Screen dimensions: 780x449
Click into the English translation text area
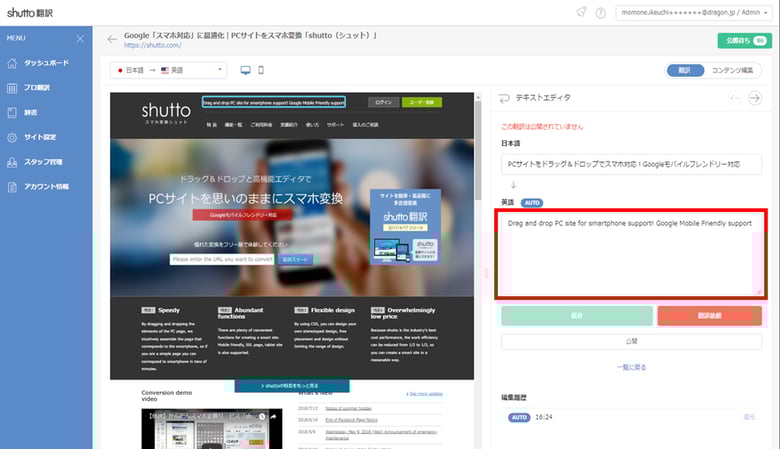coord(631,254)
